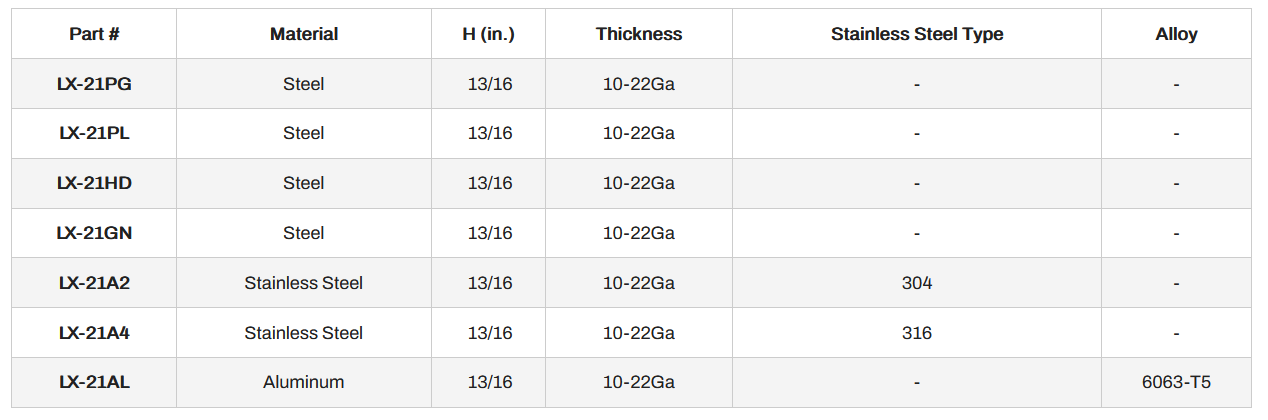Click the 13/16 height in LX-21AL row
Screen dimensions: 1268x420
click(x=489, y=382)
